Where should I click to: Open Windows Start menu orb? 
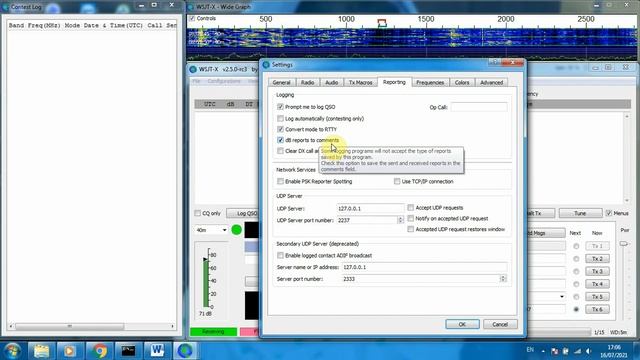tap(12, 351)
